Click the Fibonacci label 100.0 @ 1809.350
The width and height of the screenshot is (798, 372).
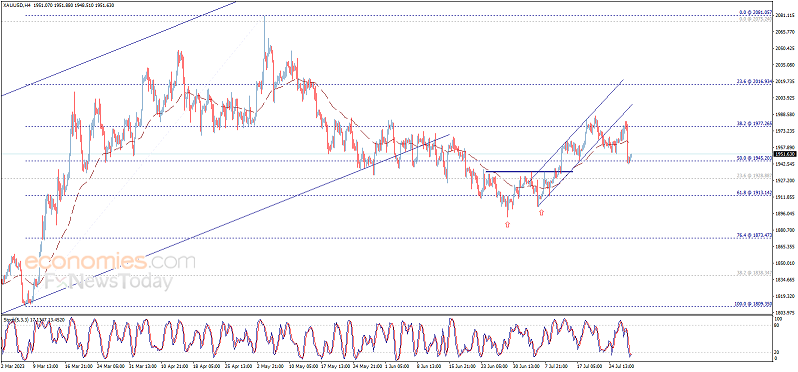(754, 304)
